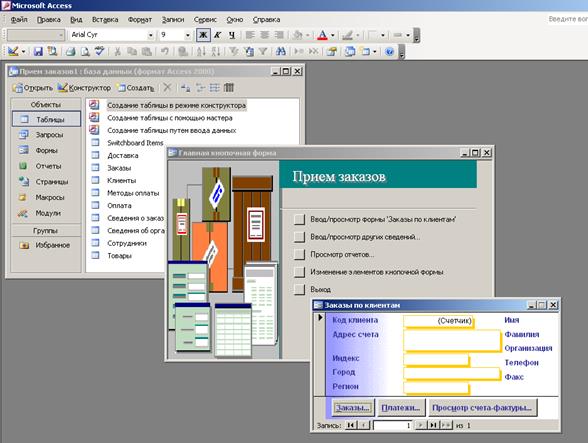588x443 pixels.
Task: Open the Формат menu
Action: click(x=140, y=20)
